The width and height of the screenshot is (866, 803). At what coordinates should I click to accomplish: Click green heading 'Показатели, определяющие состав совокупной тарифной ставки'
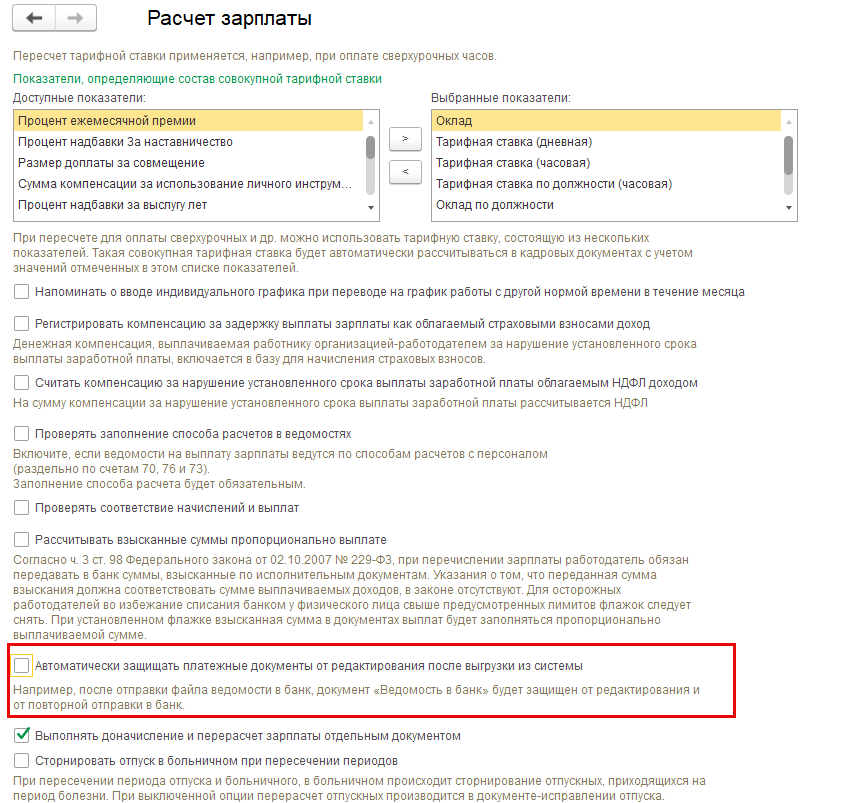(197, 79)
